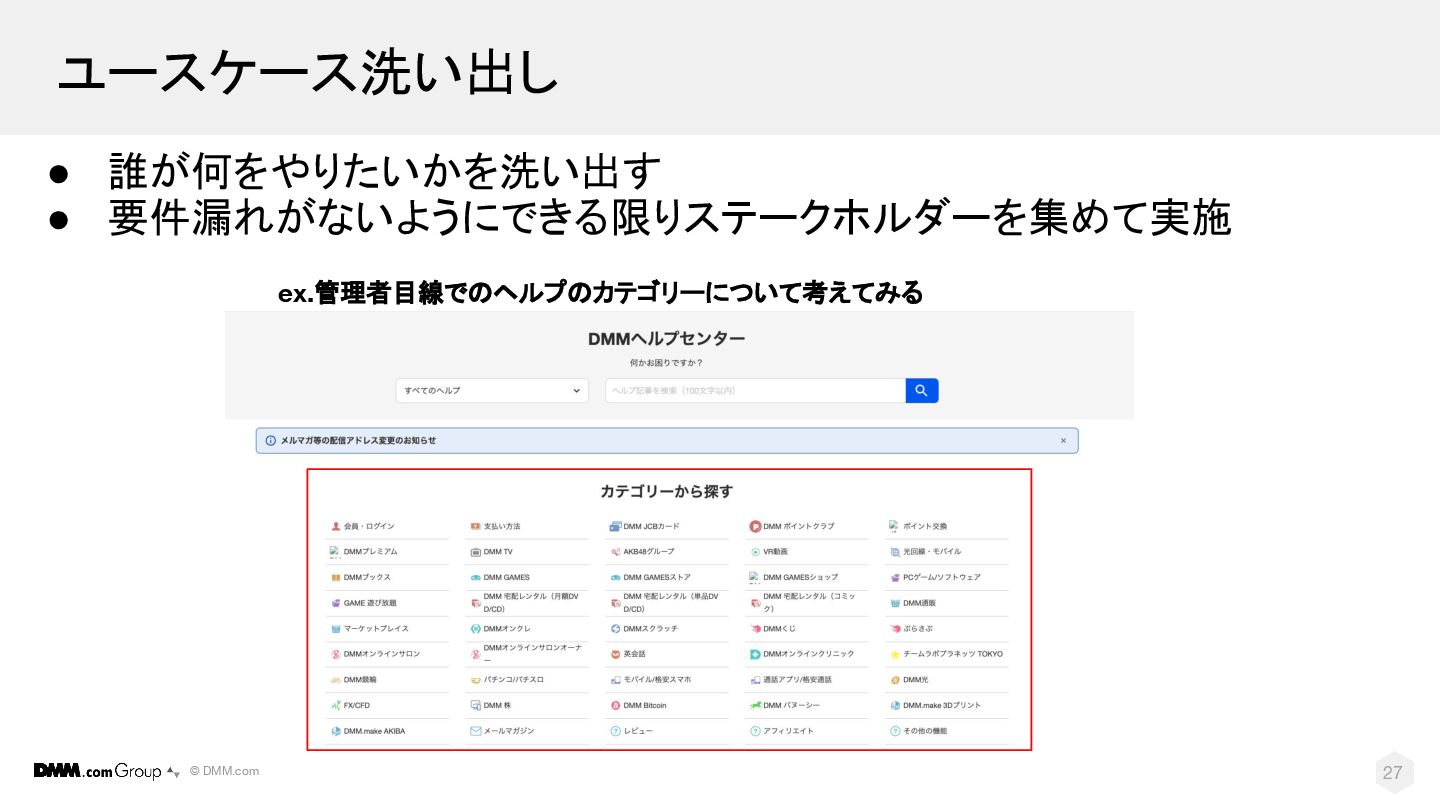Click the DMM GAMES controller icon
Screen dimensions: 1440x810
point(476,577)
